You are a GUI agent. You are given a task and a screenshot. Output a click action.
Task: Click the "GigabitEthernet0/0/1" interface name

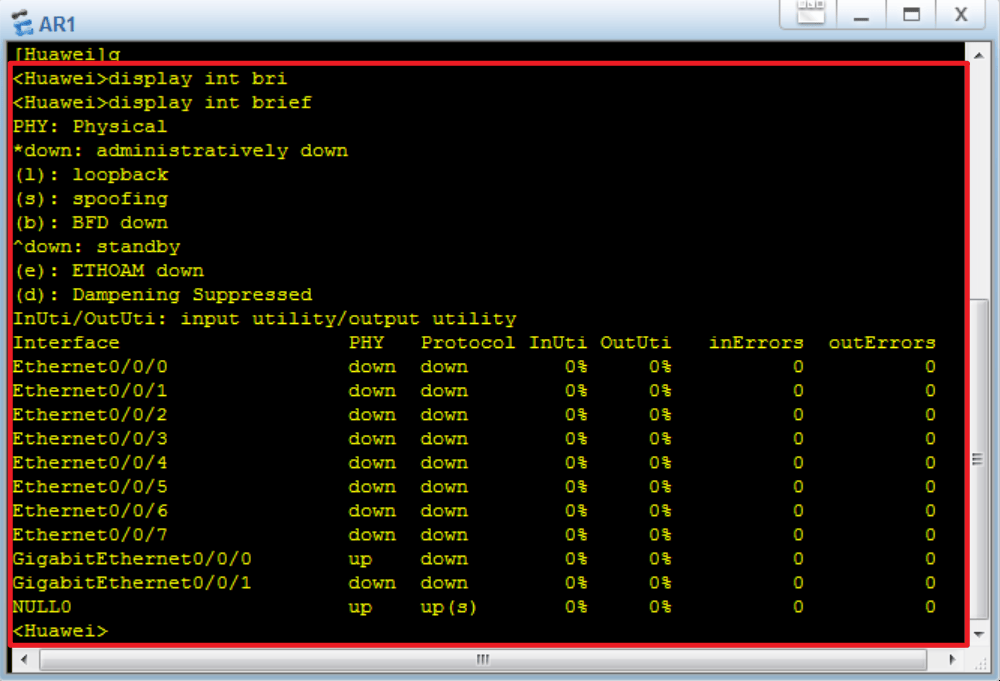click(132, 583)
